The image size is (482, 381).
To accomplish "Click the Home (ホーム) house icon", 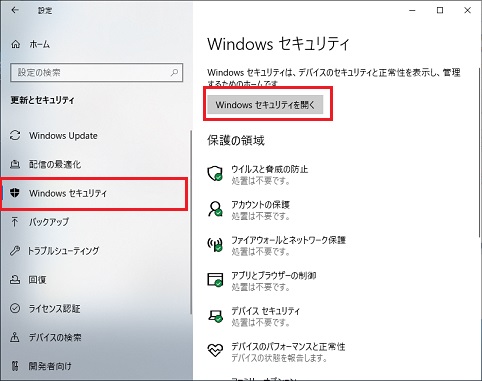I will click(16, 44).
